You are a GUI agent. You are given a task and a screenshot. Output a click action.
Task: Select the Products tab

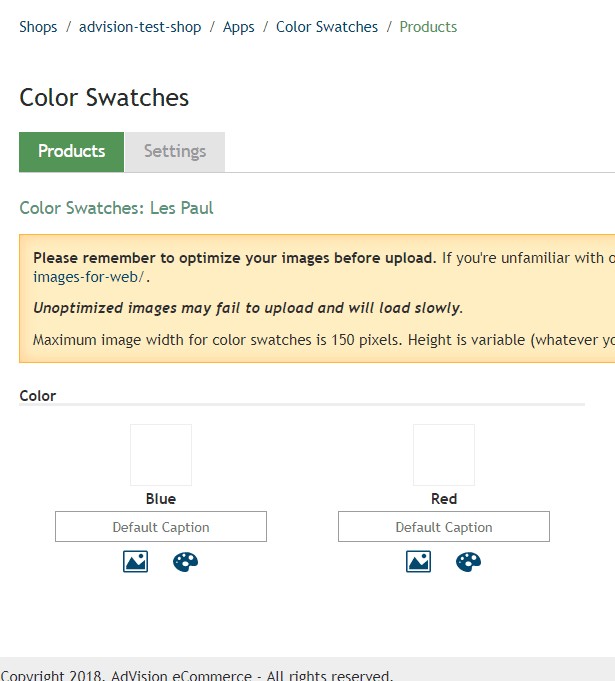pyautogui.click(x=71, y=152)
